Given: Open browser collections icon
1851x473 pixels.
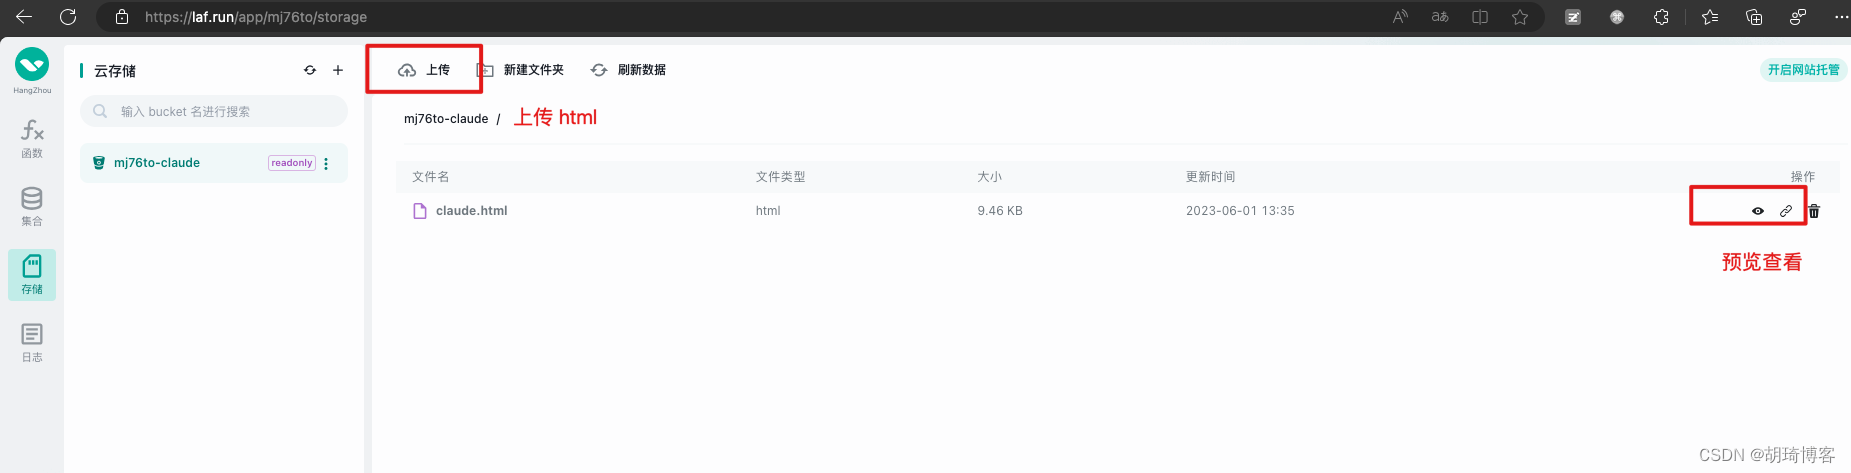Looking at the screenshot, I should pos(1754,17).
